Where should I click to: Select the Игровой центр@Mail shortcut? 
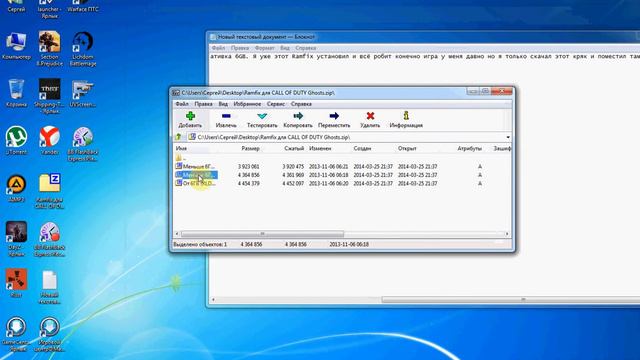coord(49,334)
